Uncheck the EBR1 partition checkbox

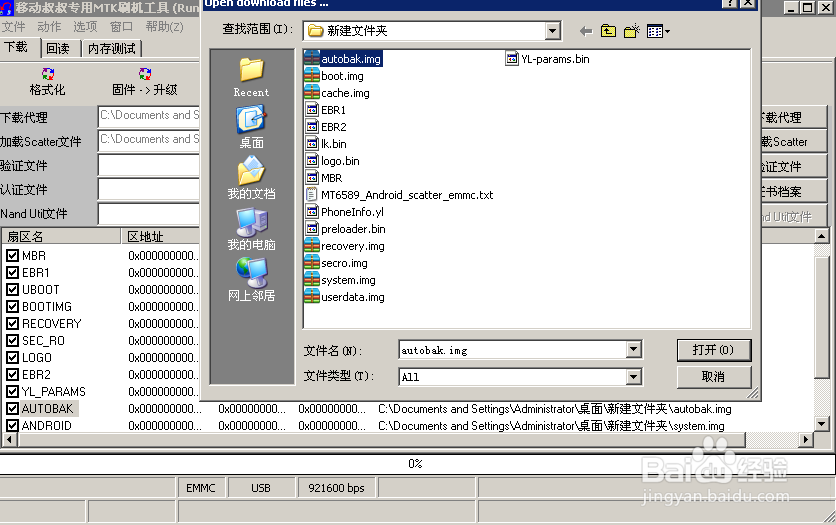[x=12, y=272]
